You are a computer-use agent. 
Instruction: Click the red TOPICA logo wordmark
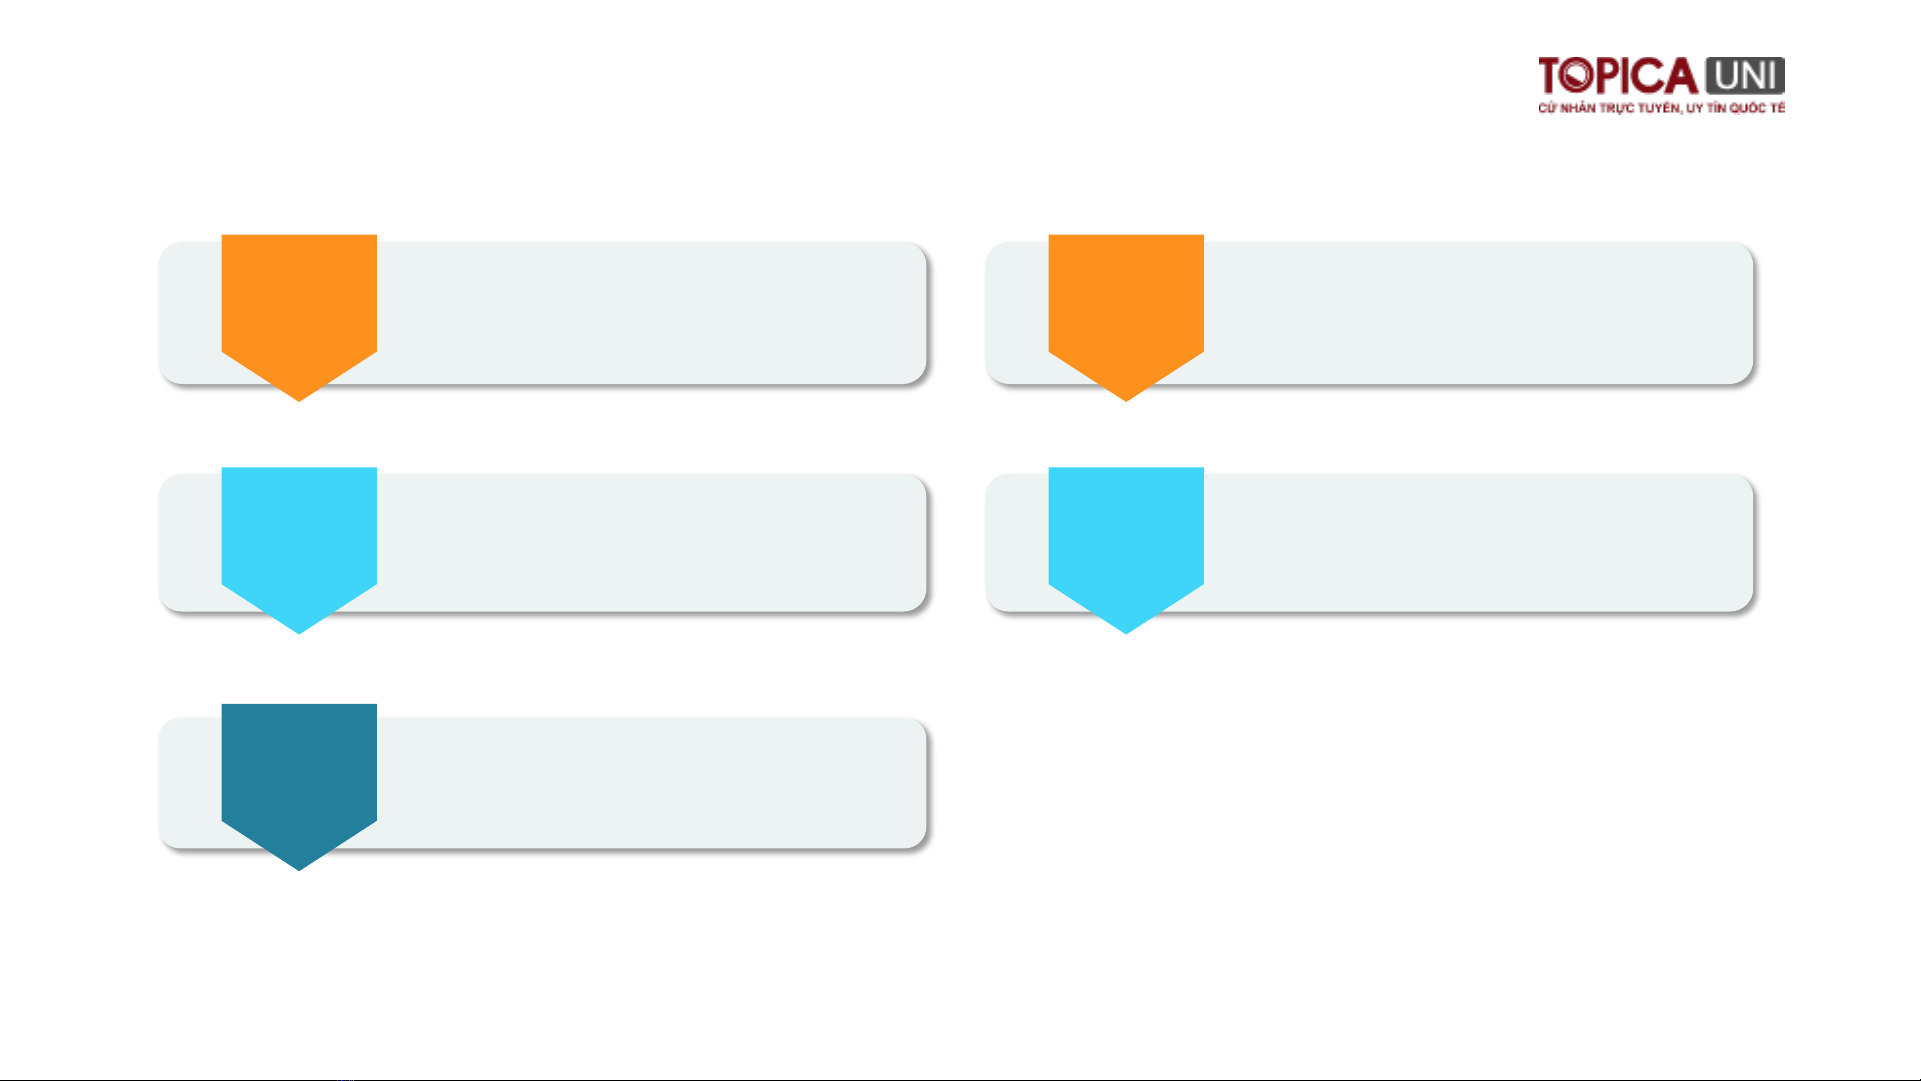(x=1618, y=76)
